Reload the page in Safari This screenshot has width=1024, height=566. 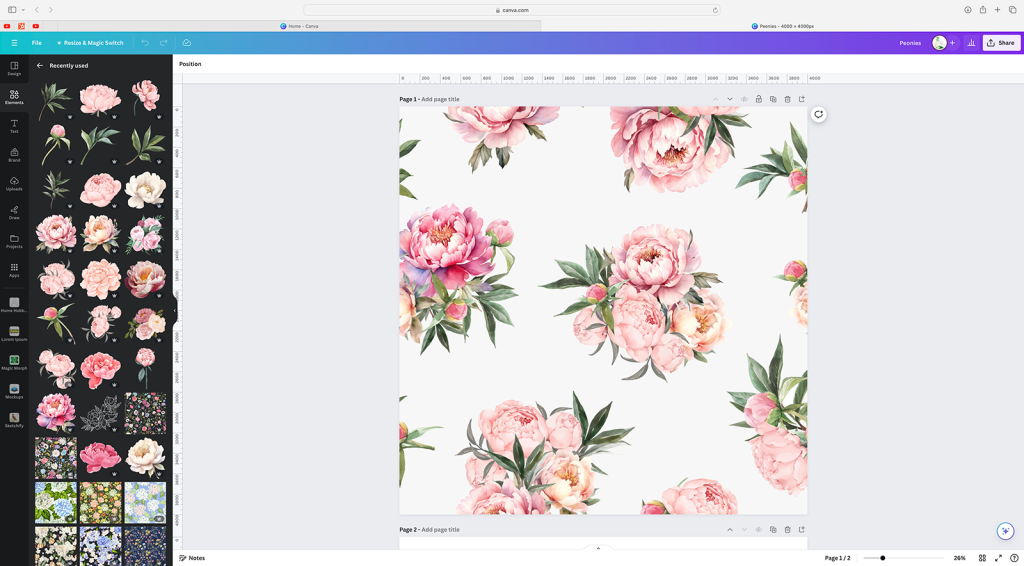(715, 10)
